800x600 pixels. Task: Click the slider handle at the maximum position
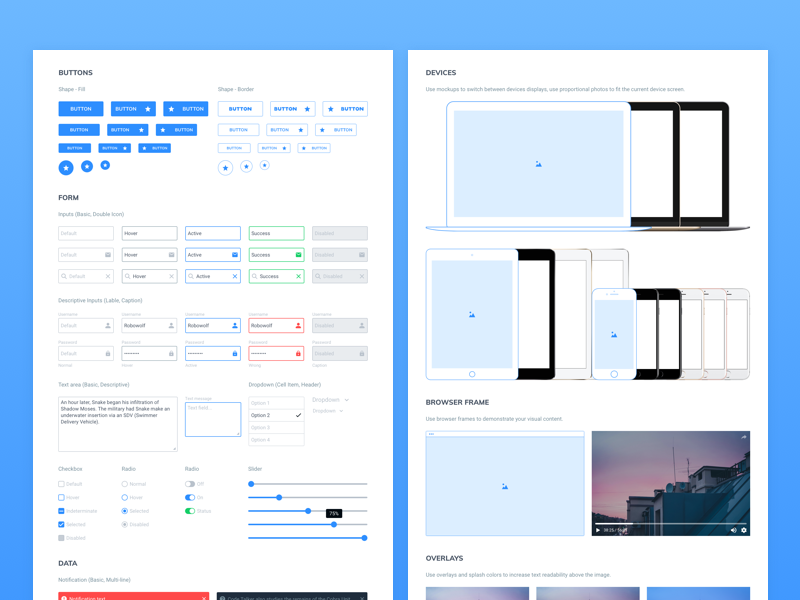(364, 538)
